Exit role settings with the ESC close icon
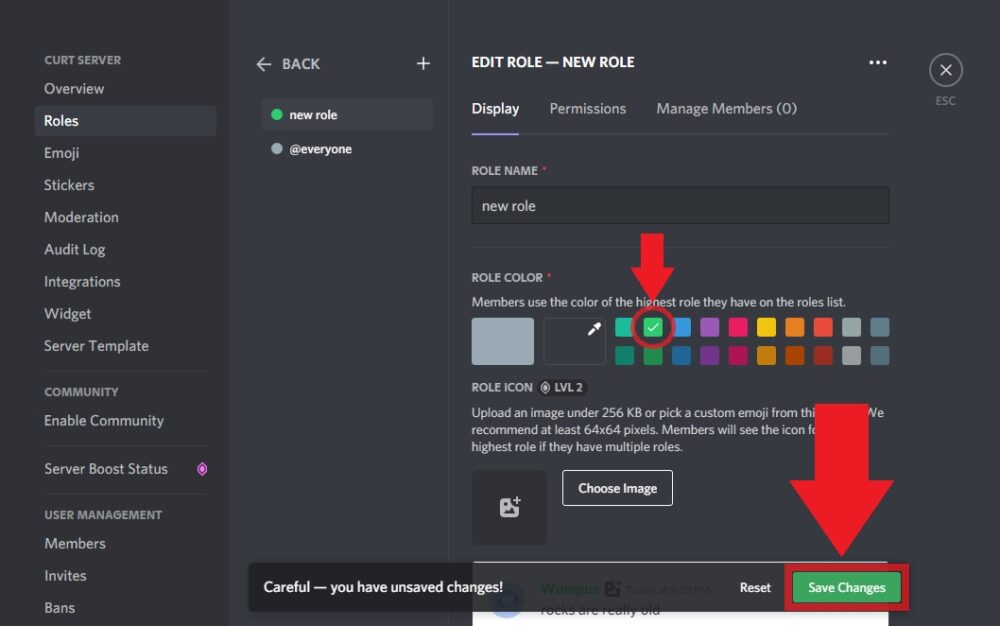 click(x=945, y=70)
